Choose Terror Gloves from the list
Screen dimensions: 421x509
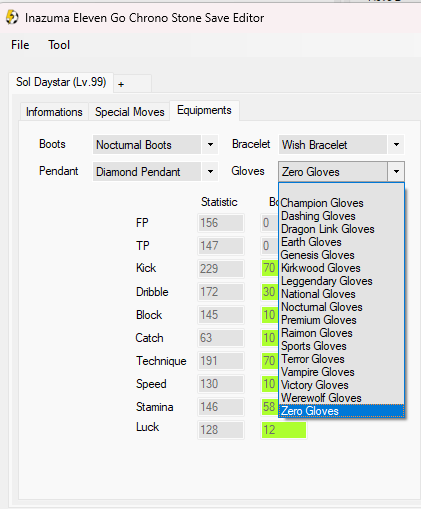click(341, 359)
